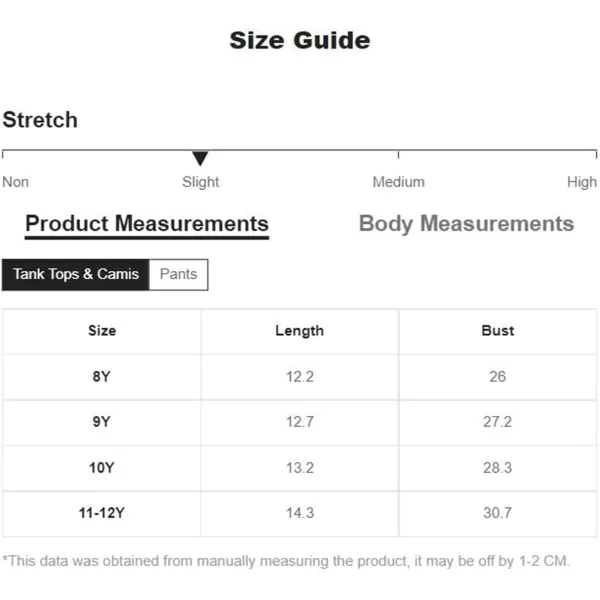This screenshot has width=600, height=600.
Task: Click the High stretch label
Action: 582,183
